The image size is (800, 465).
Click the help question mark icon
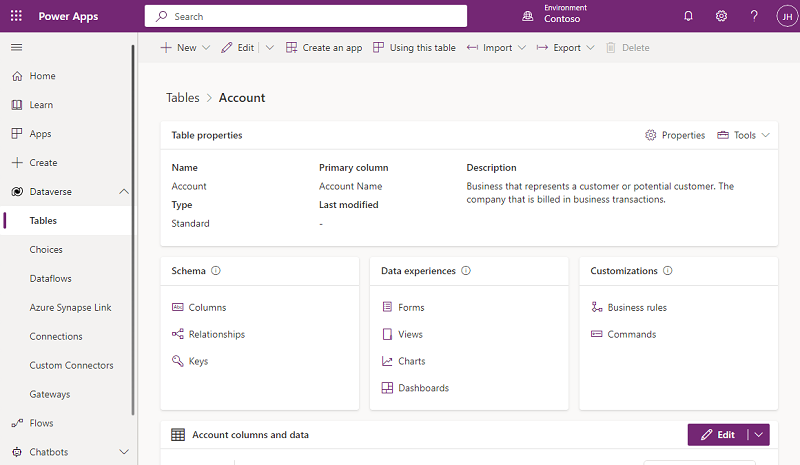(754, 16)
